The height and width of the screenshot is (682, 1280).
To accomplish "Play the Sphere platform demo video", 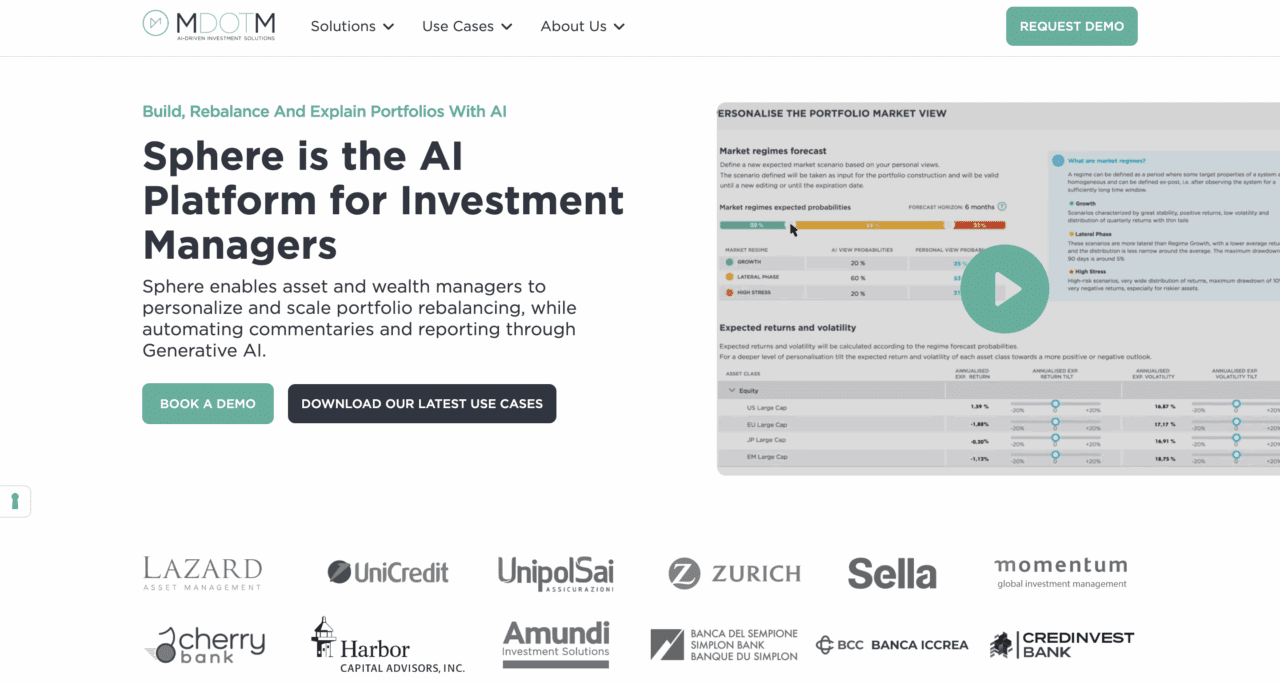I will click(x=1005, y=289).
